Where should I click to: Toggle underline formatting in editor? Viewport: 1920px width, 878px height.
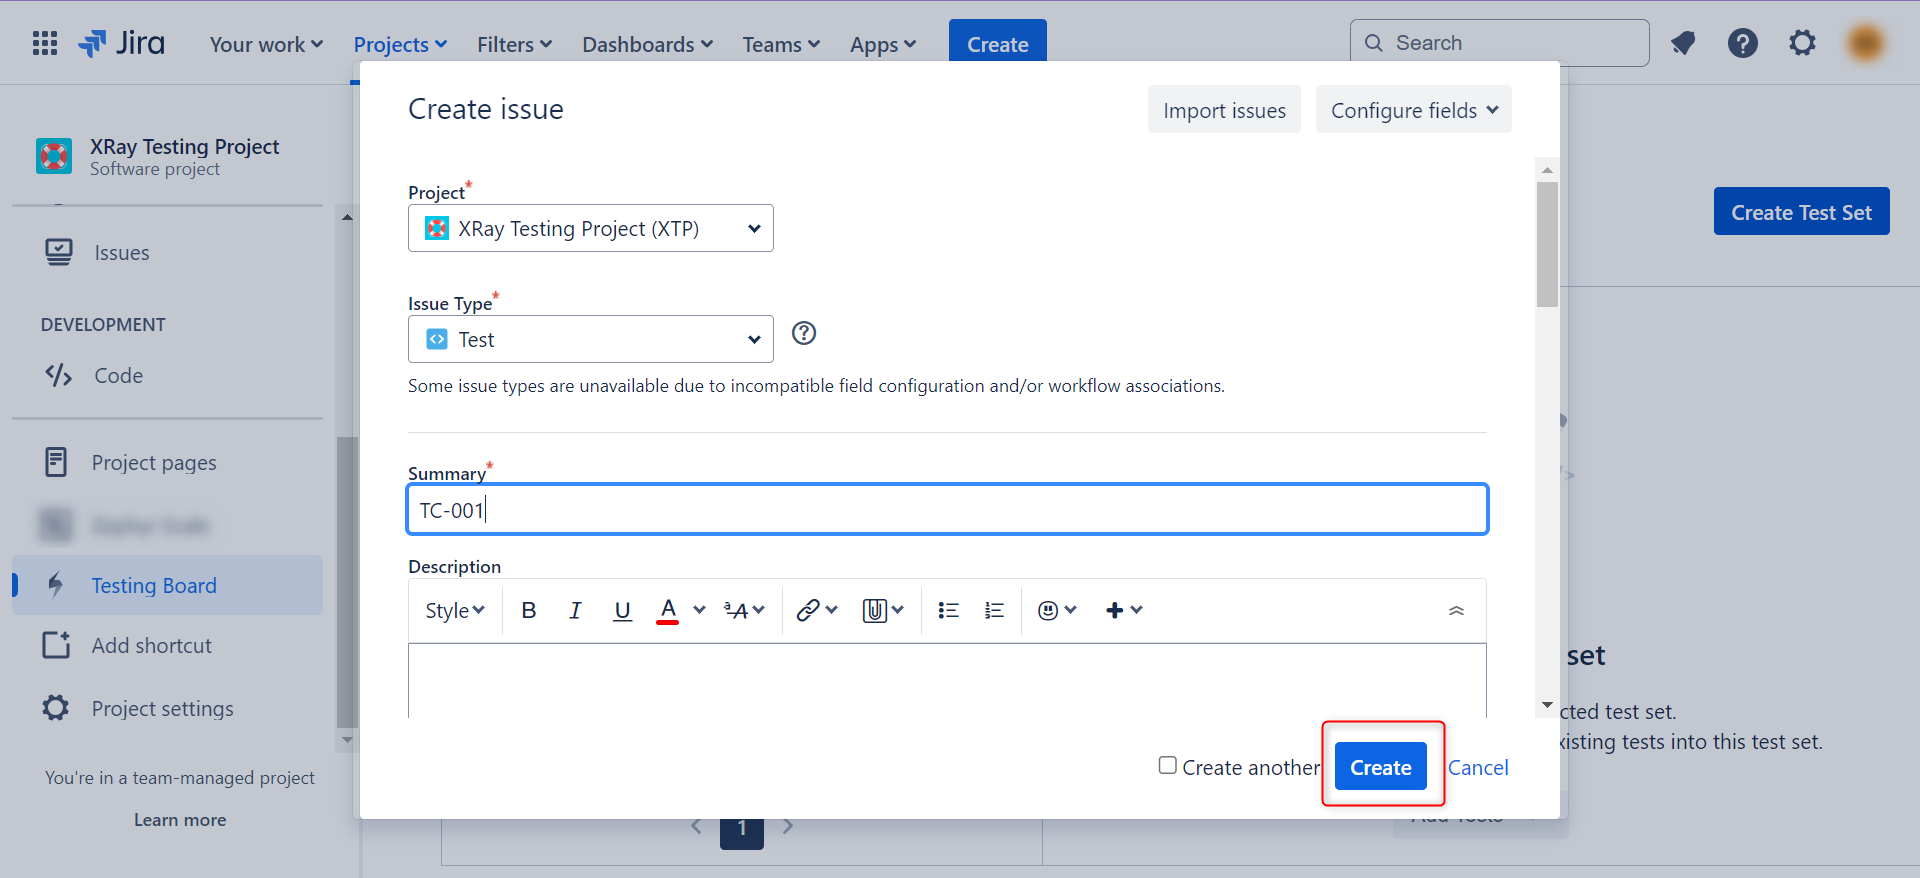622,610
